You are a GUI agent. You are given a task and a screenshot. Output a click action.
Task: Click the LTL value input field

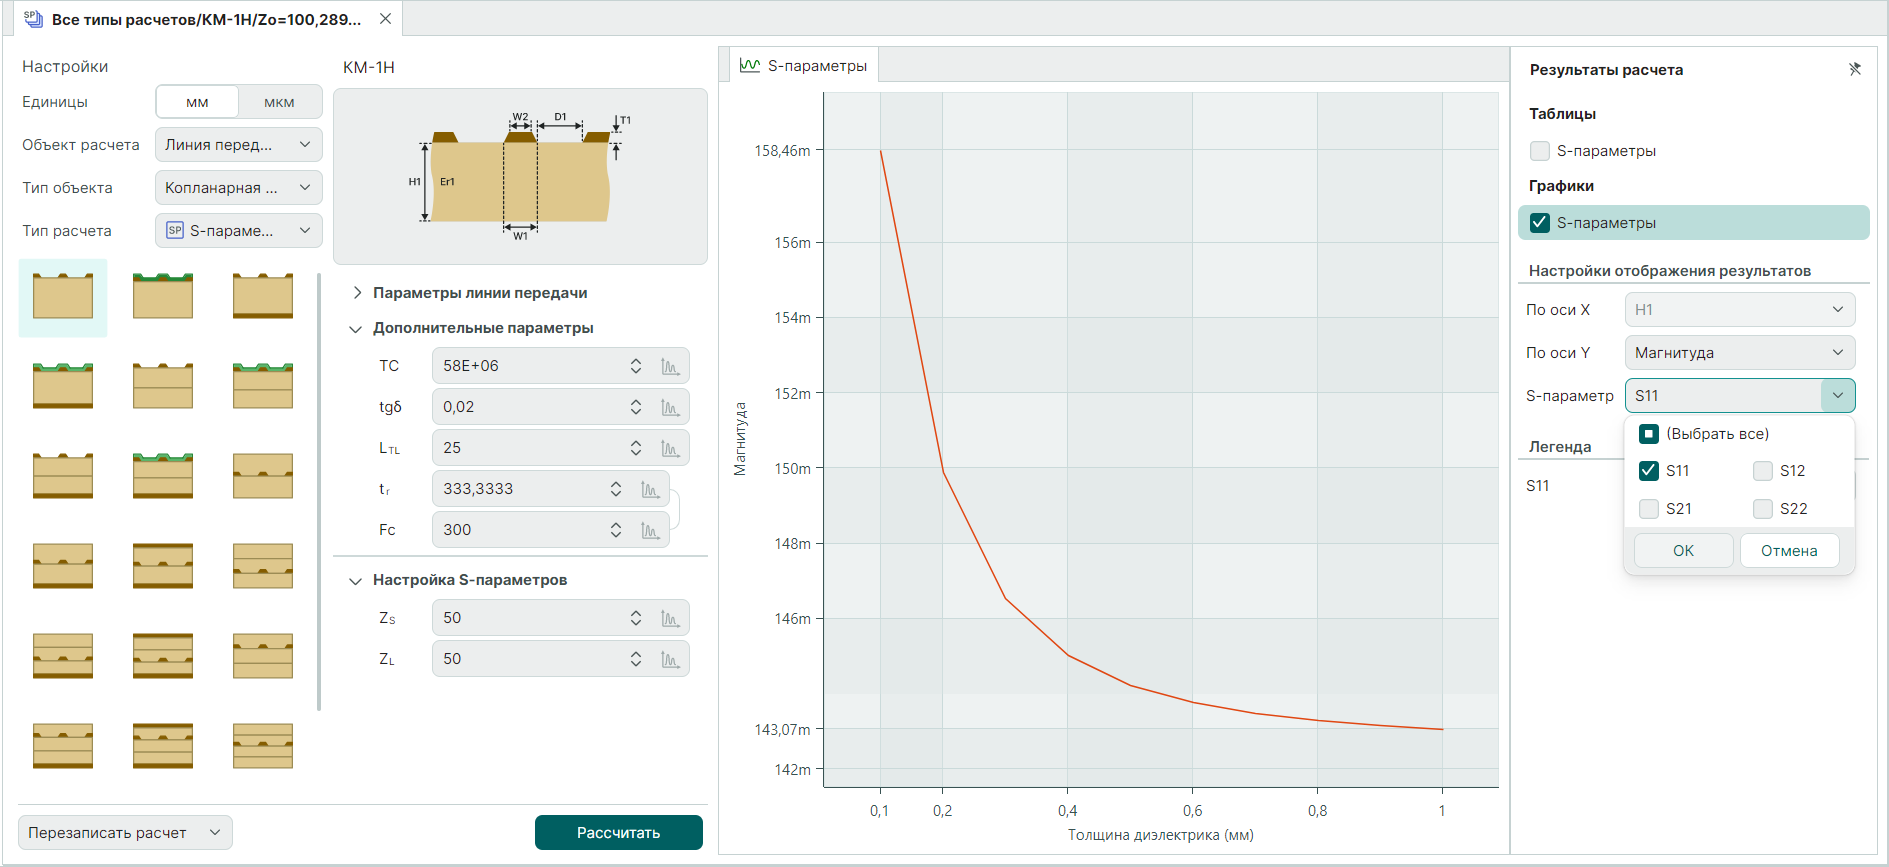(530, 449)
